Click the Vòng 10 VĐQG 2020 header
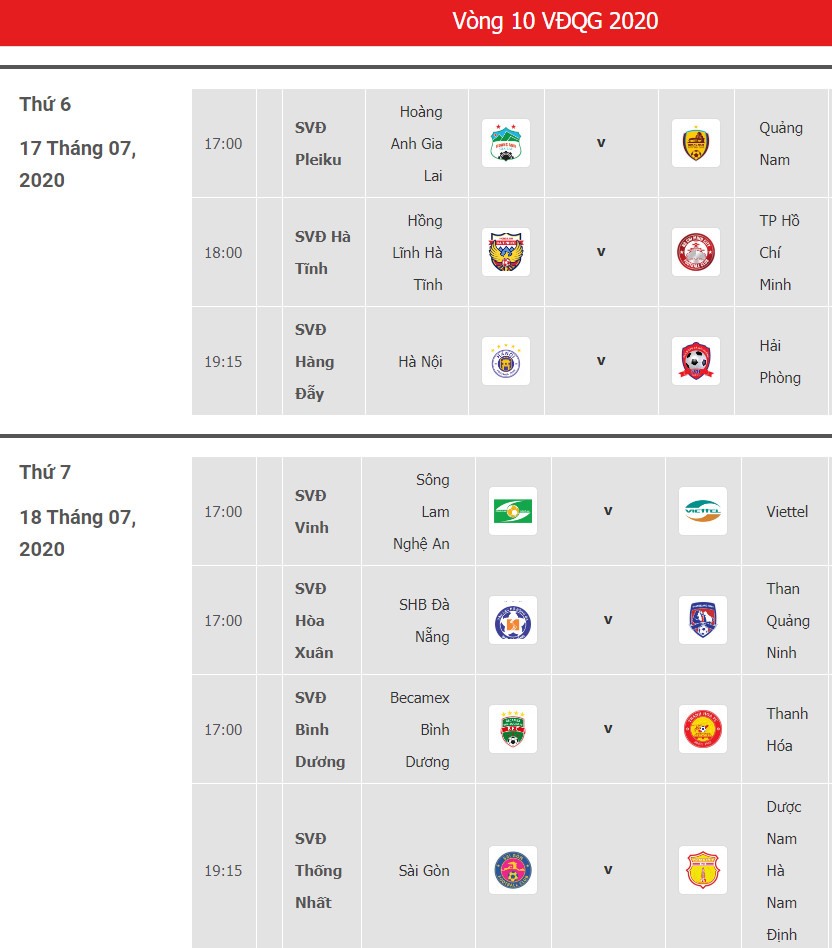Screen dimensions: 832x948 point(555,21)
